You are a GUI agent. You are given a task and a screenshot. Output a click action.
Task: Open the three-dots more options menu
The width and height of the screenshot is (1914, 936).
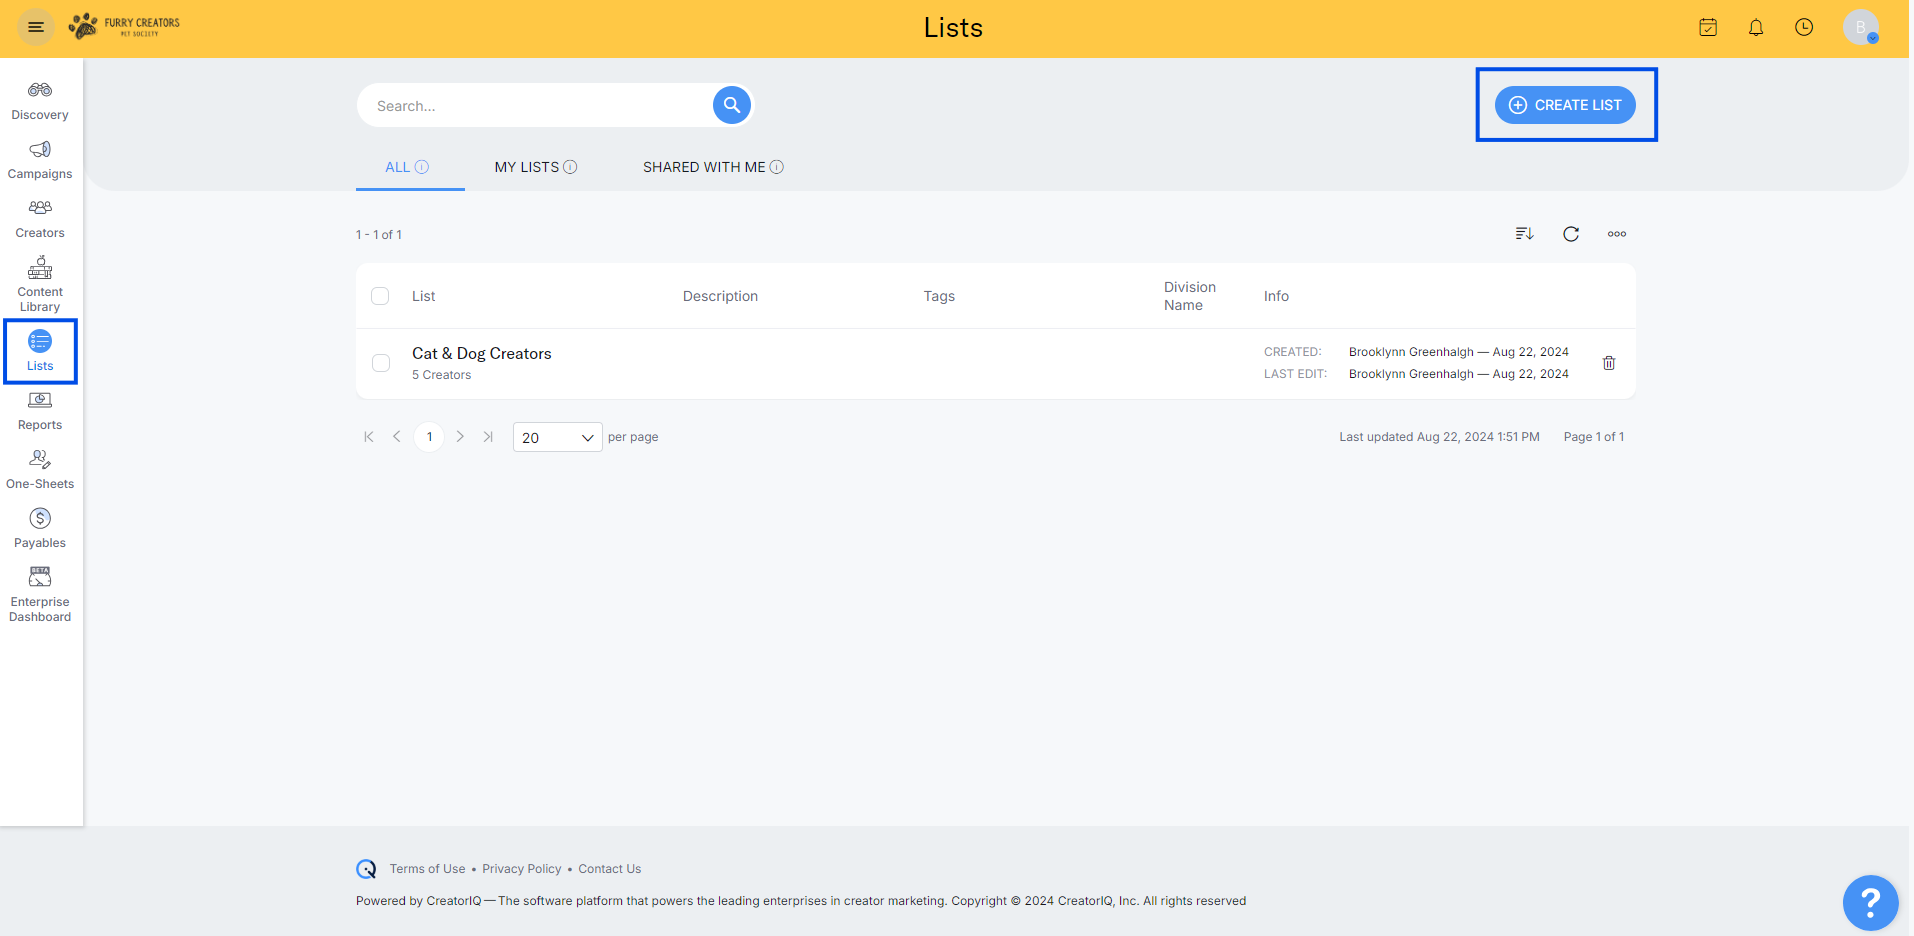tap(1617, 234)
